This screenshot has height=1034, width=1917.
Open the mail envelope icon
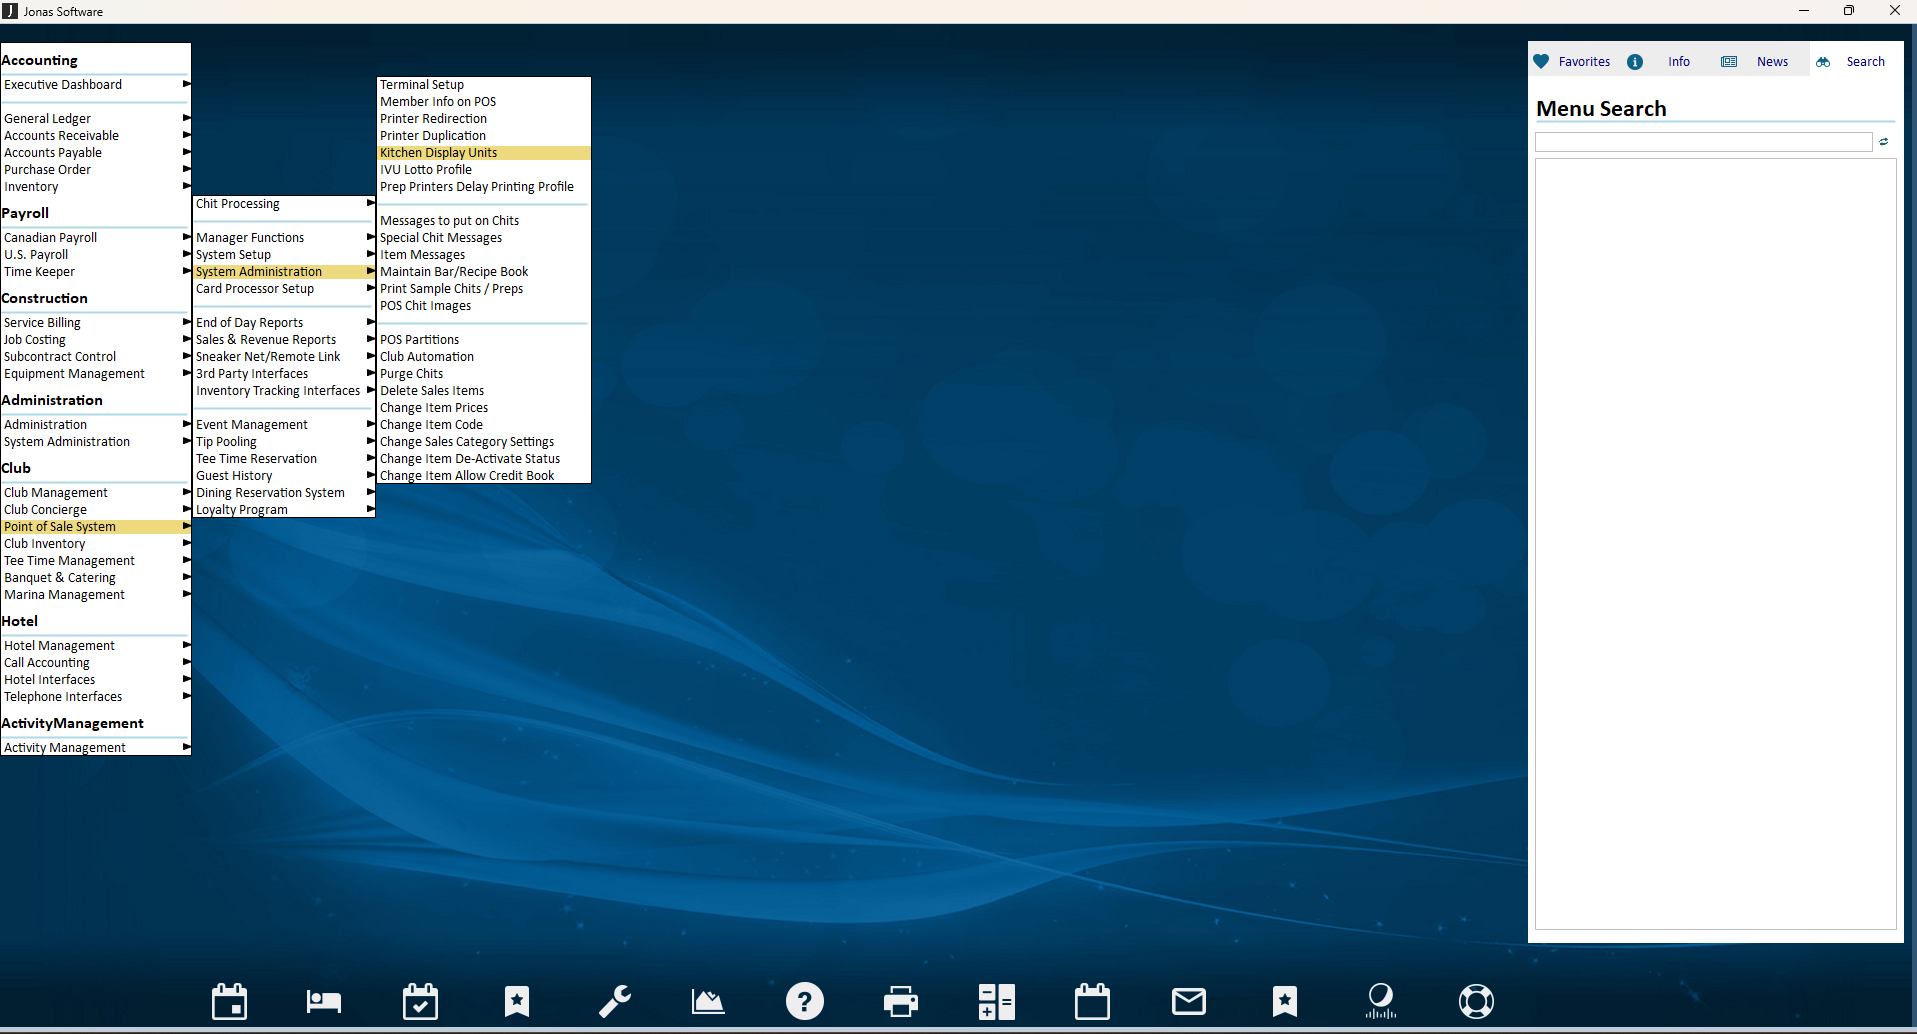coord(1189,1001)
